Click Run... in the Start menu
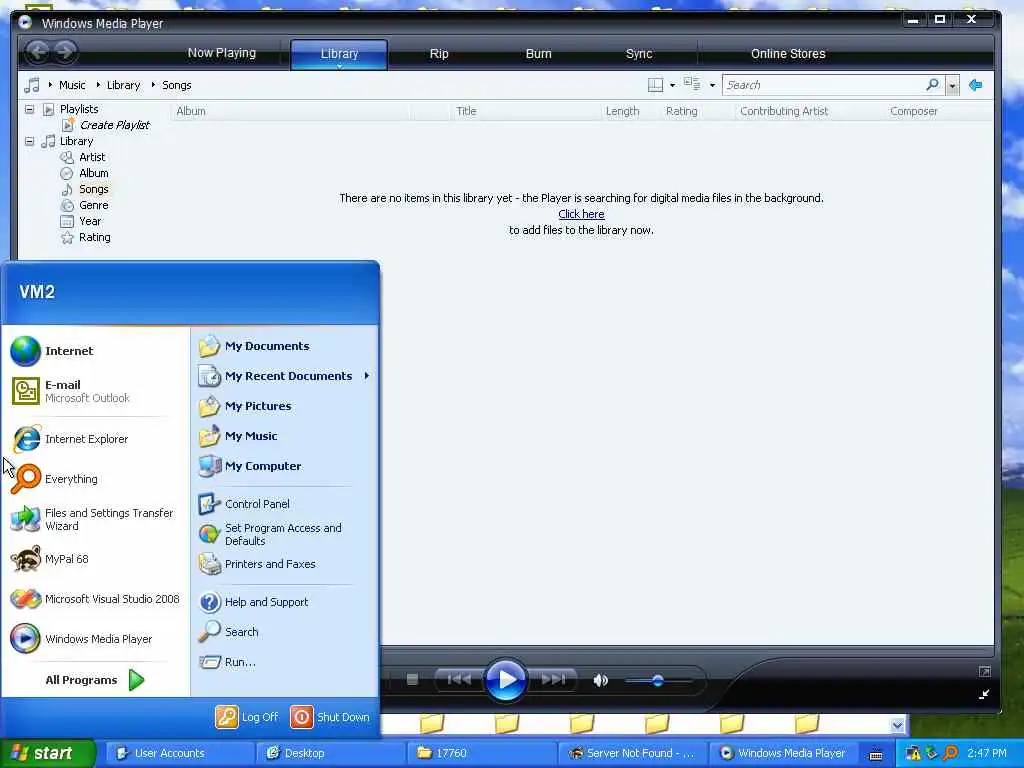 284,662
